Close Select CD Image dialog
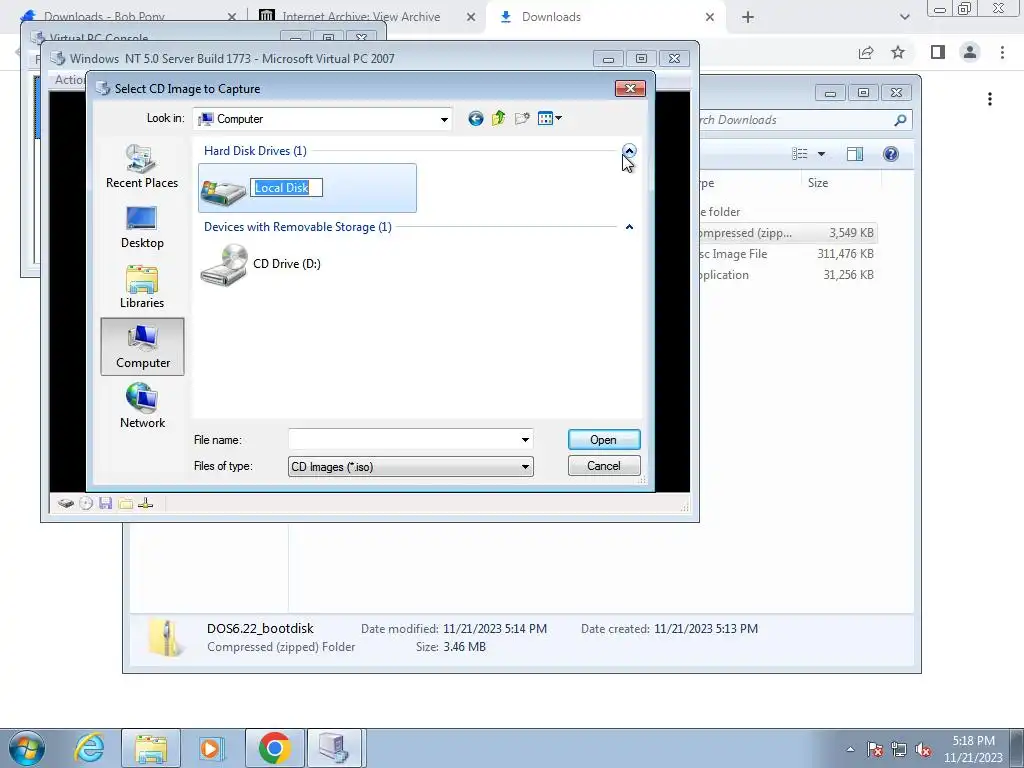Screen dimensions: 1024x768 point(630,88)
